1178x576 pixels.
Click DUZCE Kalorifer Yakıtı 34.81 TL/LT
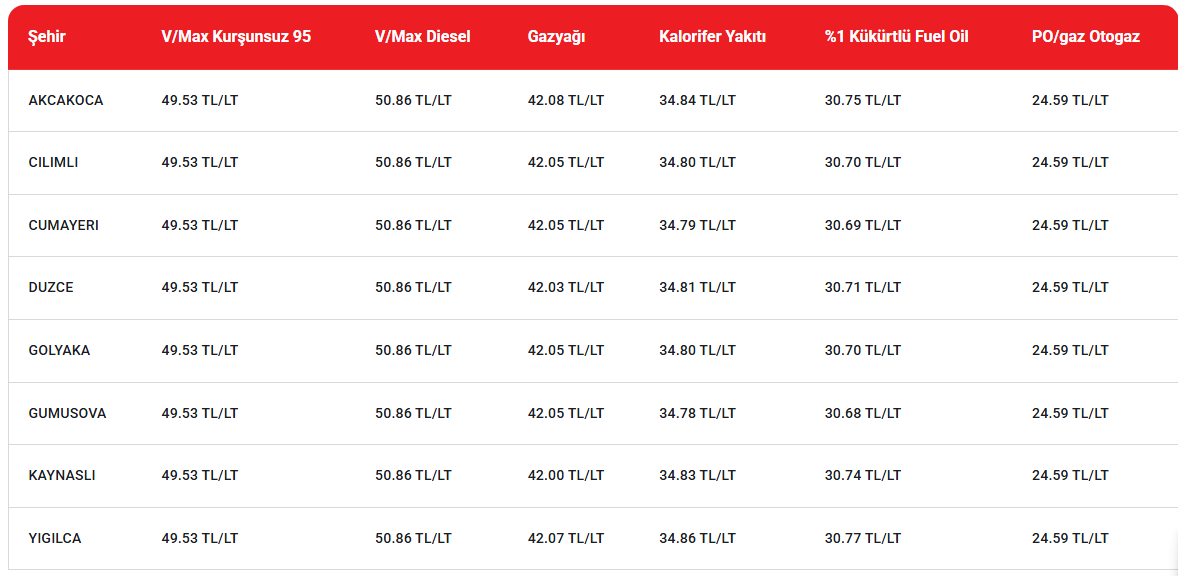click(x=697, y=288)
